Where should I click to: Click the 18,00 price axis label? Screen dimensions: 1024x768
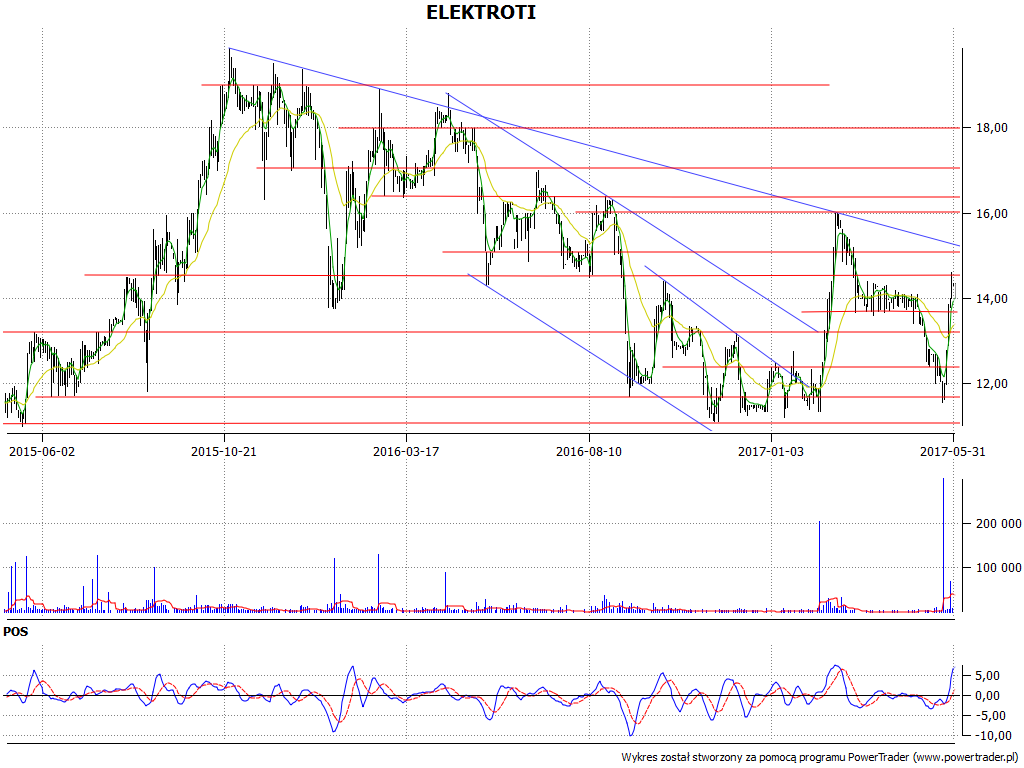point(991,128)
